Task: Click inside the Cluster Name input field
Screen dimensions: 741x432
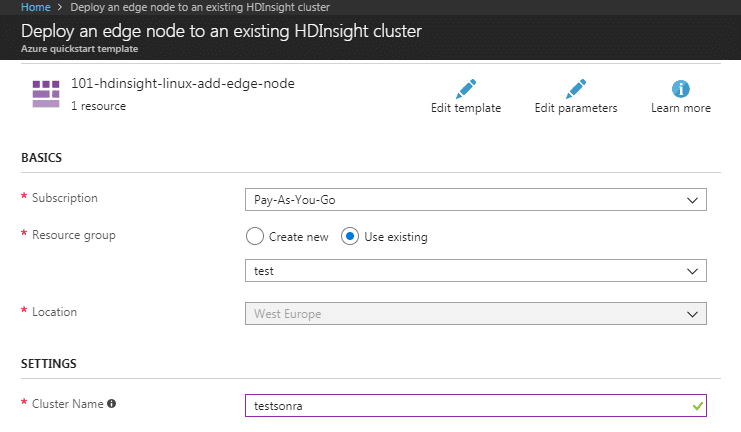Action: coord(475,406)
